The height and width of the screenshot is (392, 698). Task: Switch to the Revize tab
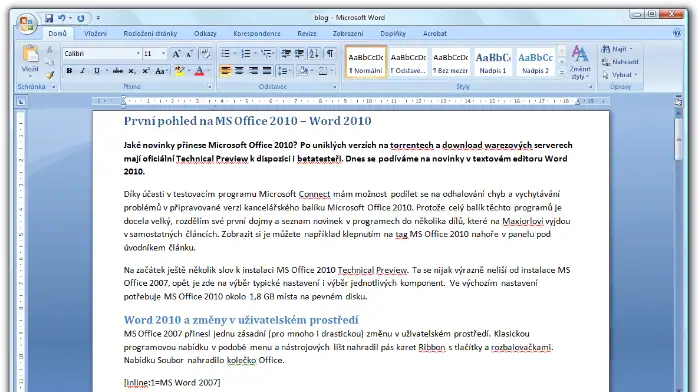tap(307, 33)
